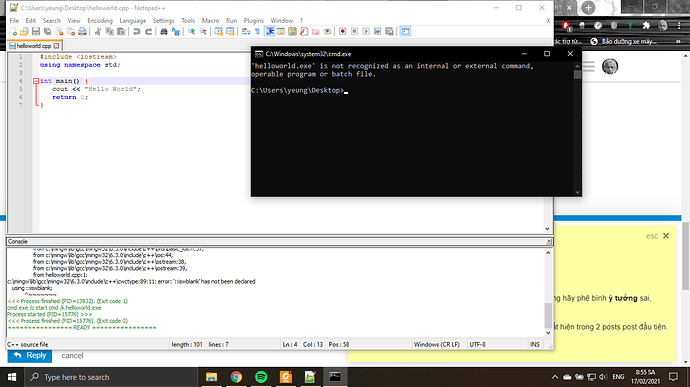Toggle the Indent Guide toolbar icon
690x387 pixels.
tap(269, 32)
